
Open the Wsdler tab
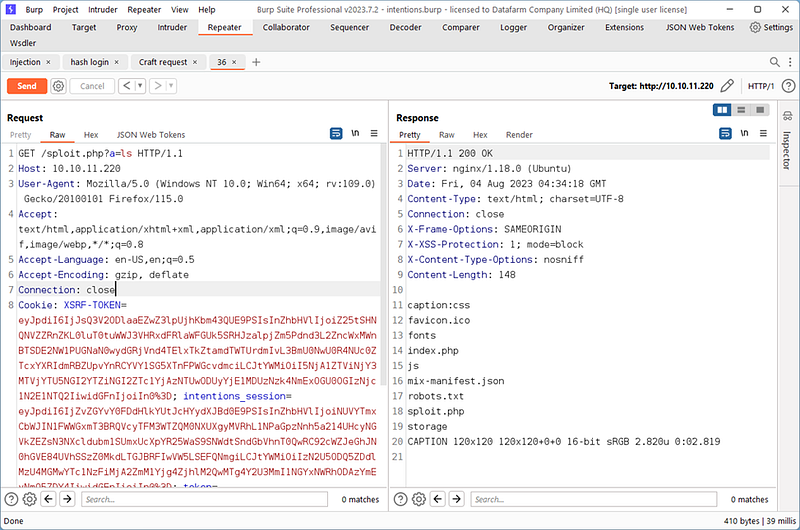coord(23,43)
